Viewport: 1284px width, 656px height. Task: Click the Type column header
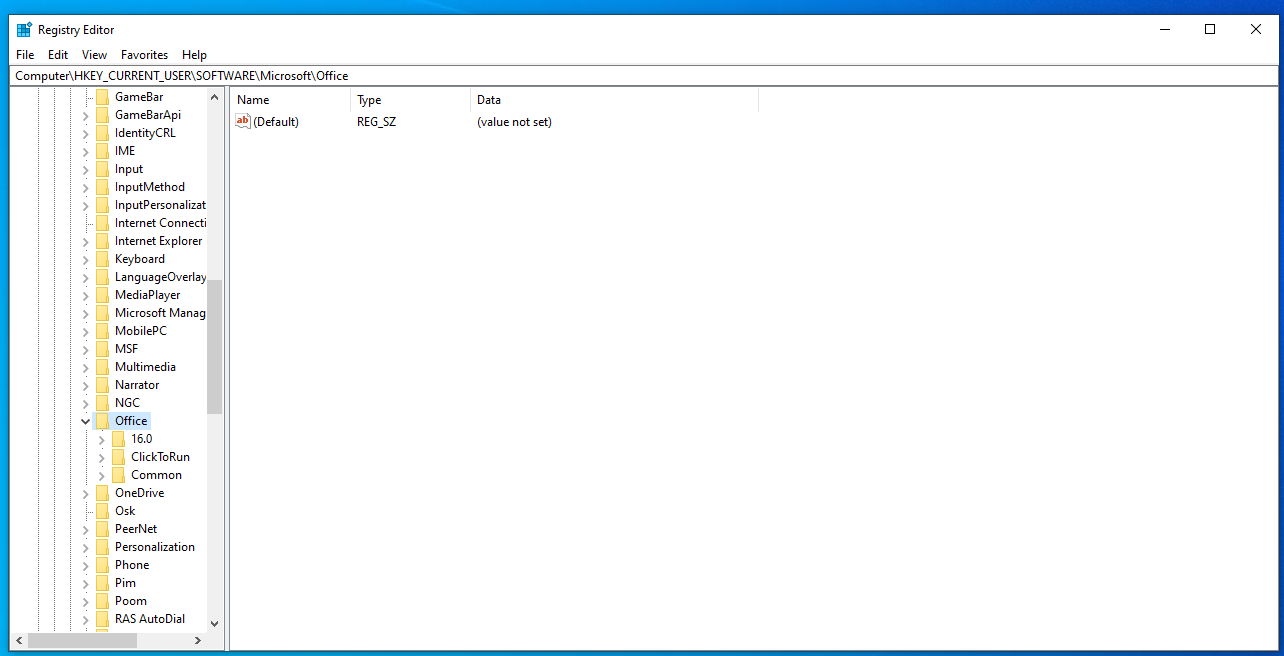pyautogui.click(x=411, y=100)
